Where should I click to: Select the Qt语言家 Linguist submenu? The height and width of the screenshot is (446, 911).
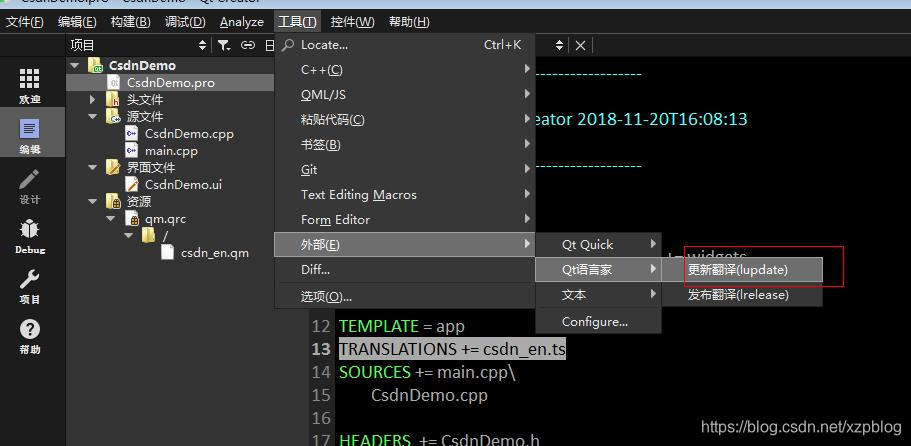[x=598, y=269]
